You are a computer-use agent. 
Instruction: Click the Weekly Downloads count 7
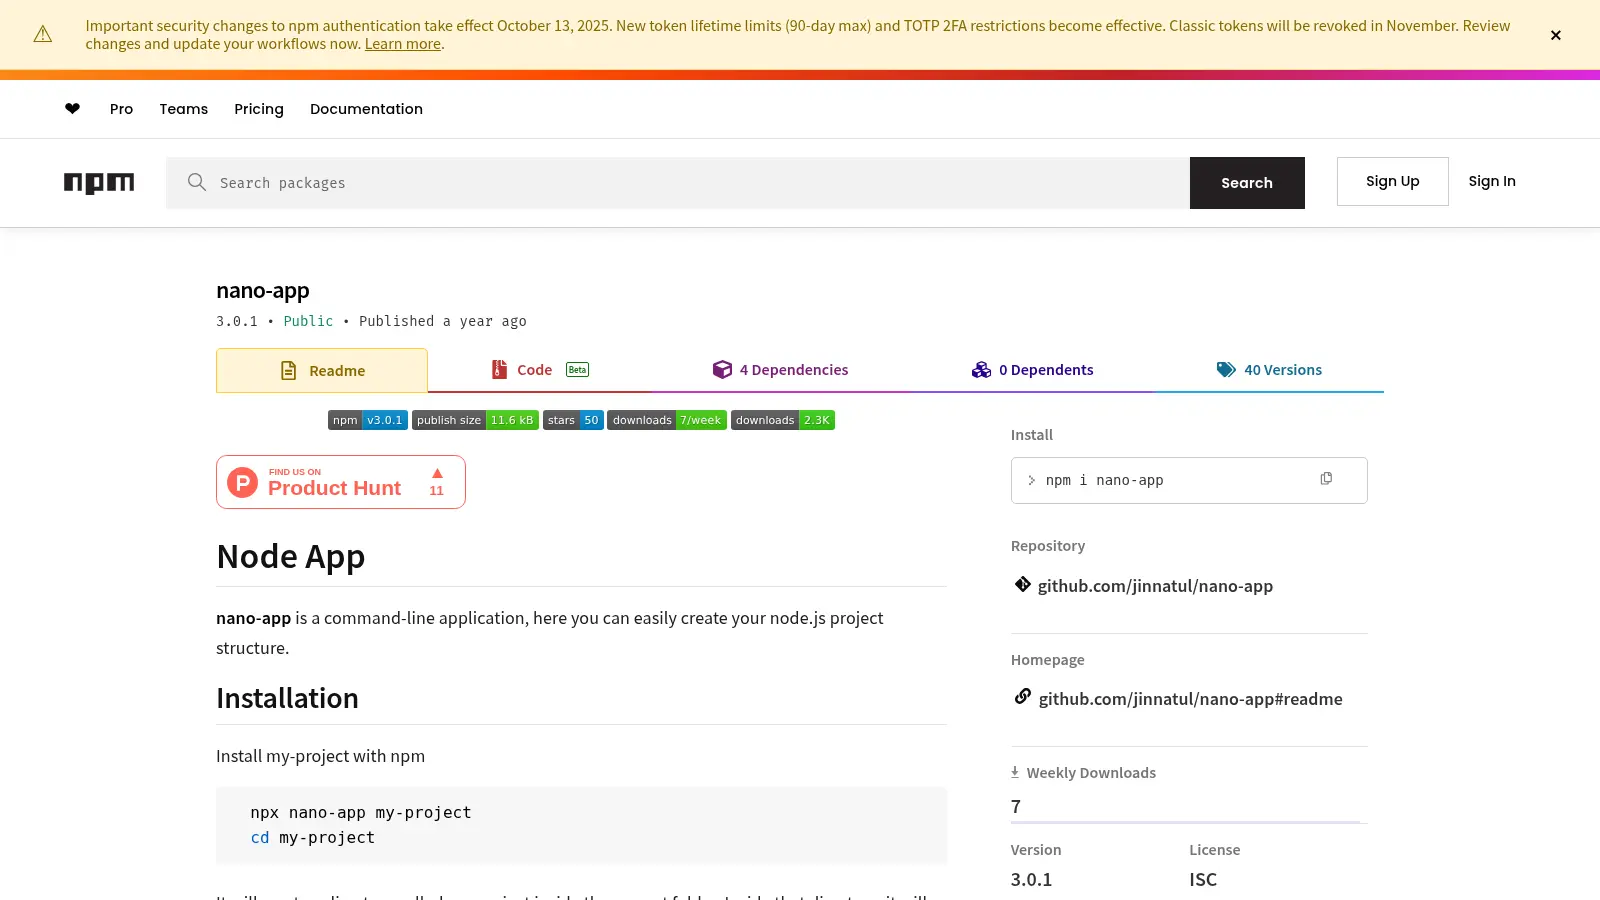(1016, 806)
